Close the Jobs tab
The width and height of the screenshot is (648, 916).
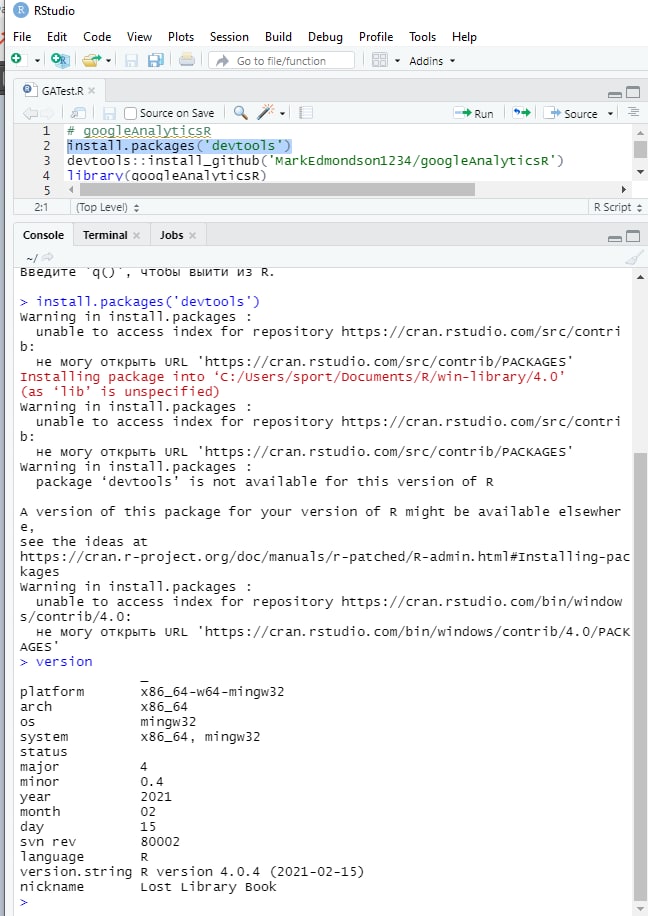point(192,235)
